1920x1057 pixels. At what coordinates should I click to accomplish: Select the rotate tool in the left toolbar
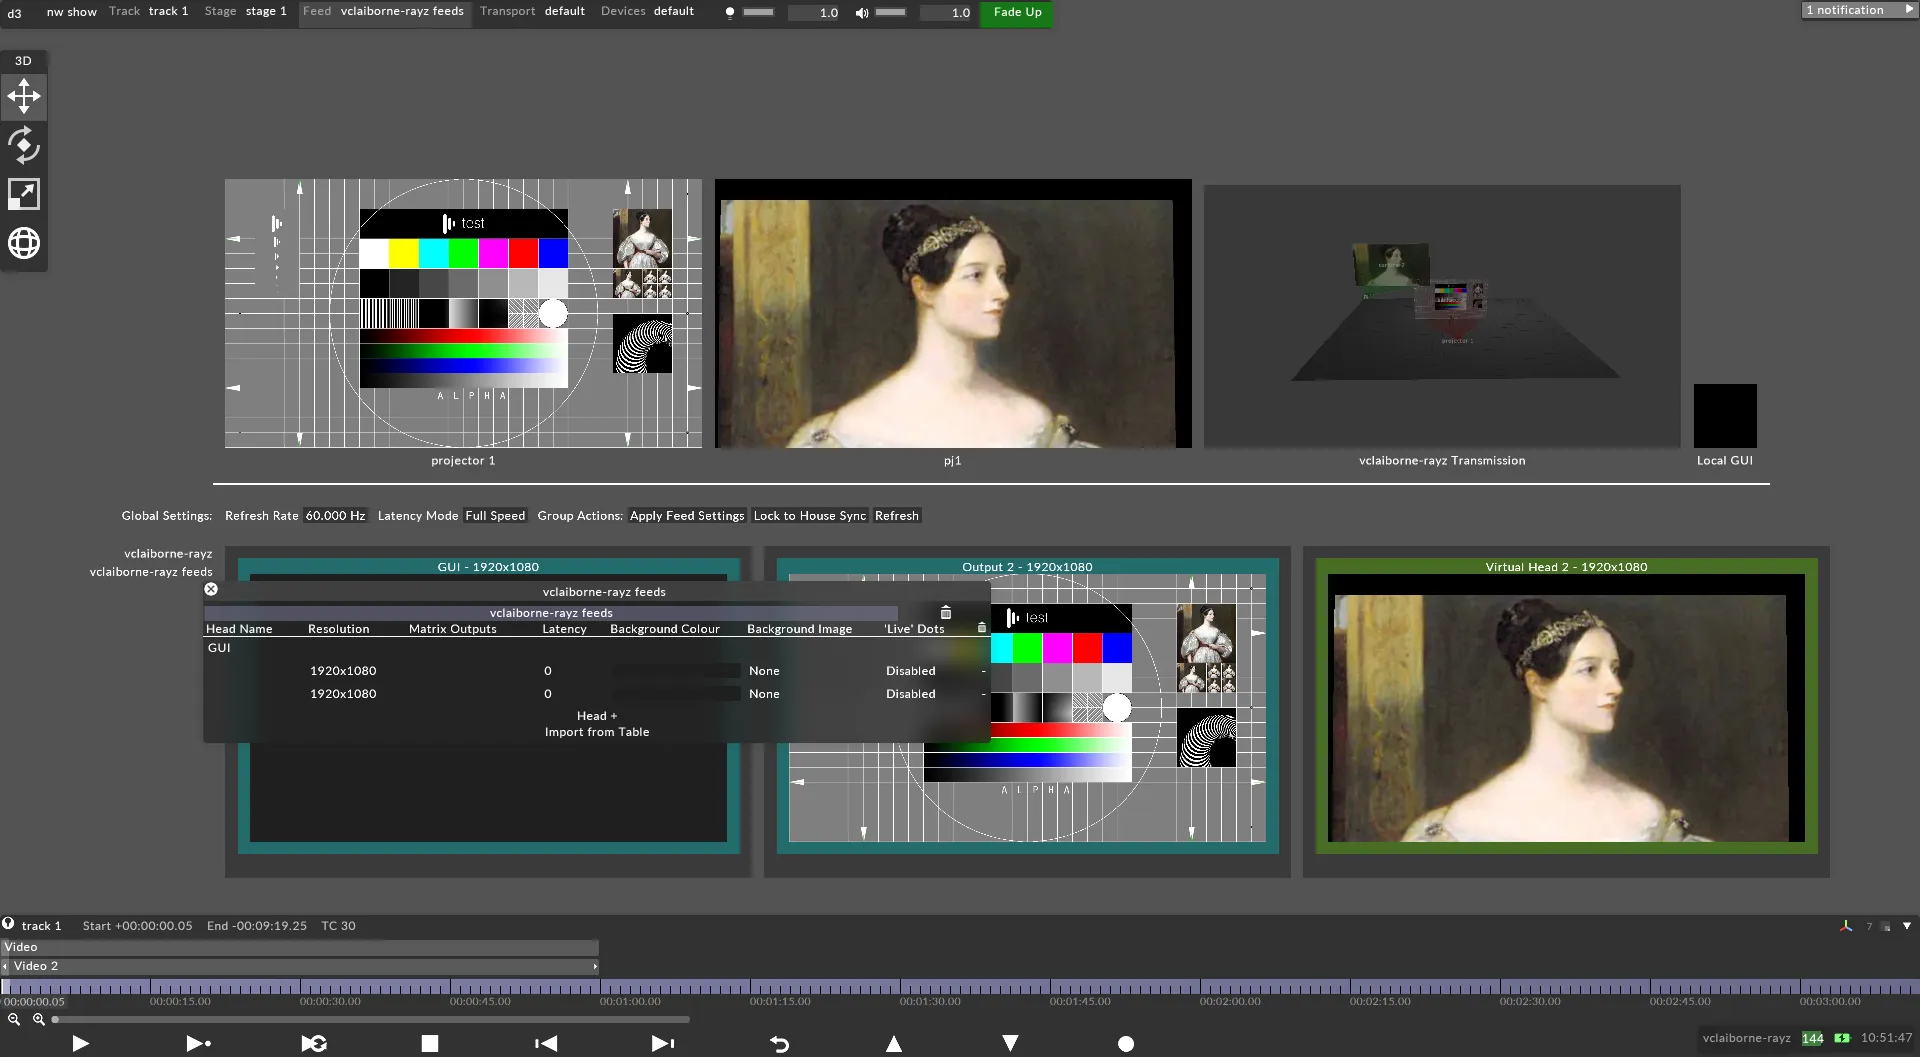pos(23,145)
